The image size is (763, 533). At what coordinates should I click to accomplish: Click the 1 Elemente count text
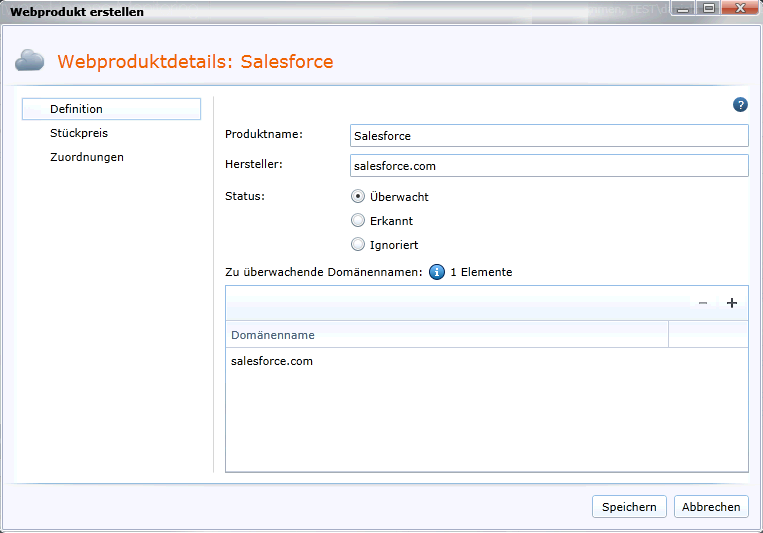(x=481, y=272)
